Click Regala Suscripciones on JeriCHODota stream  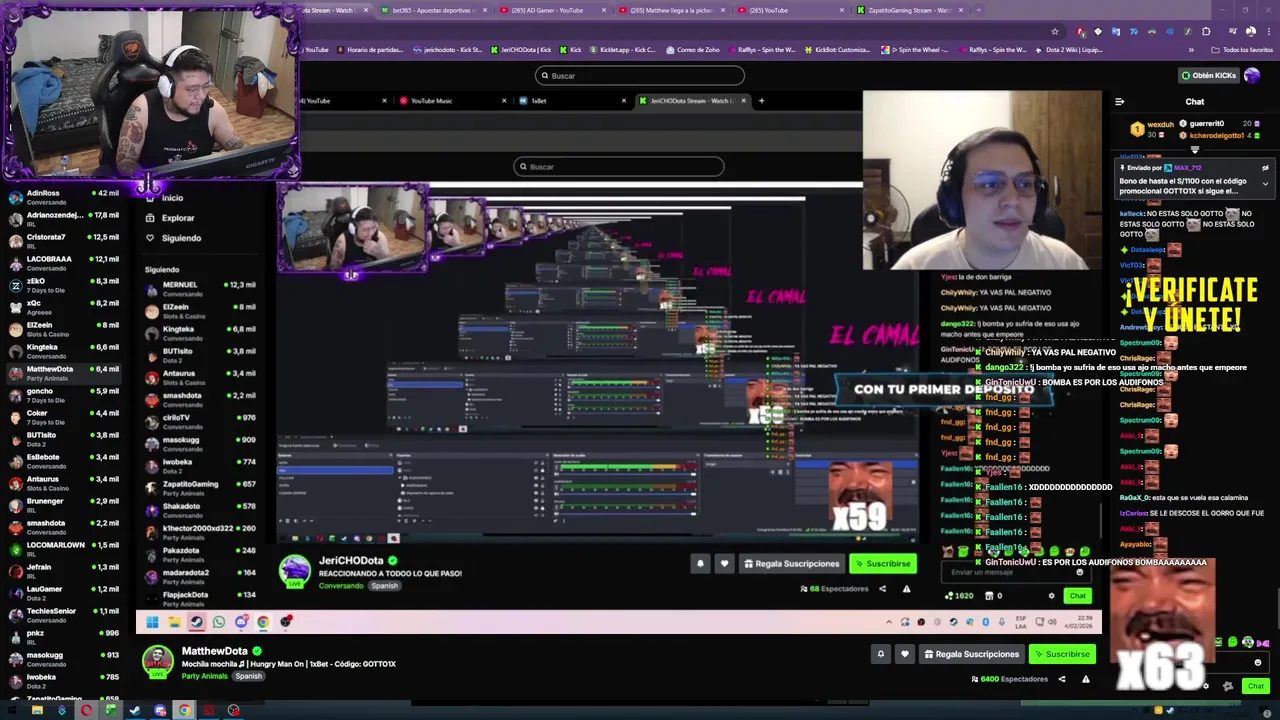click(791, 564)
